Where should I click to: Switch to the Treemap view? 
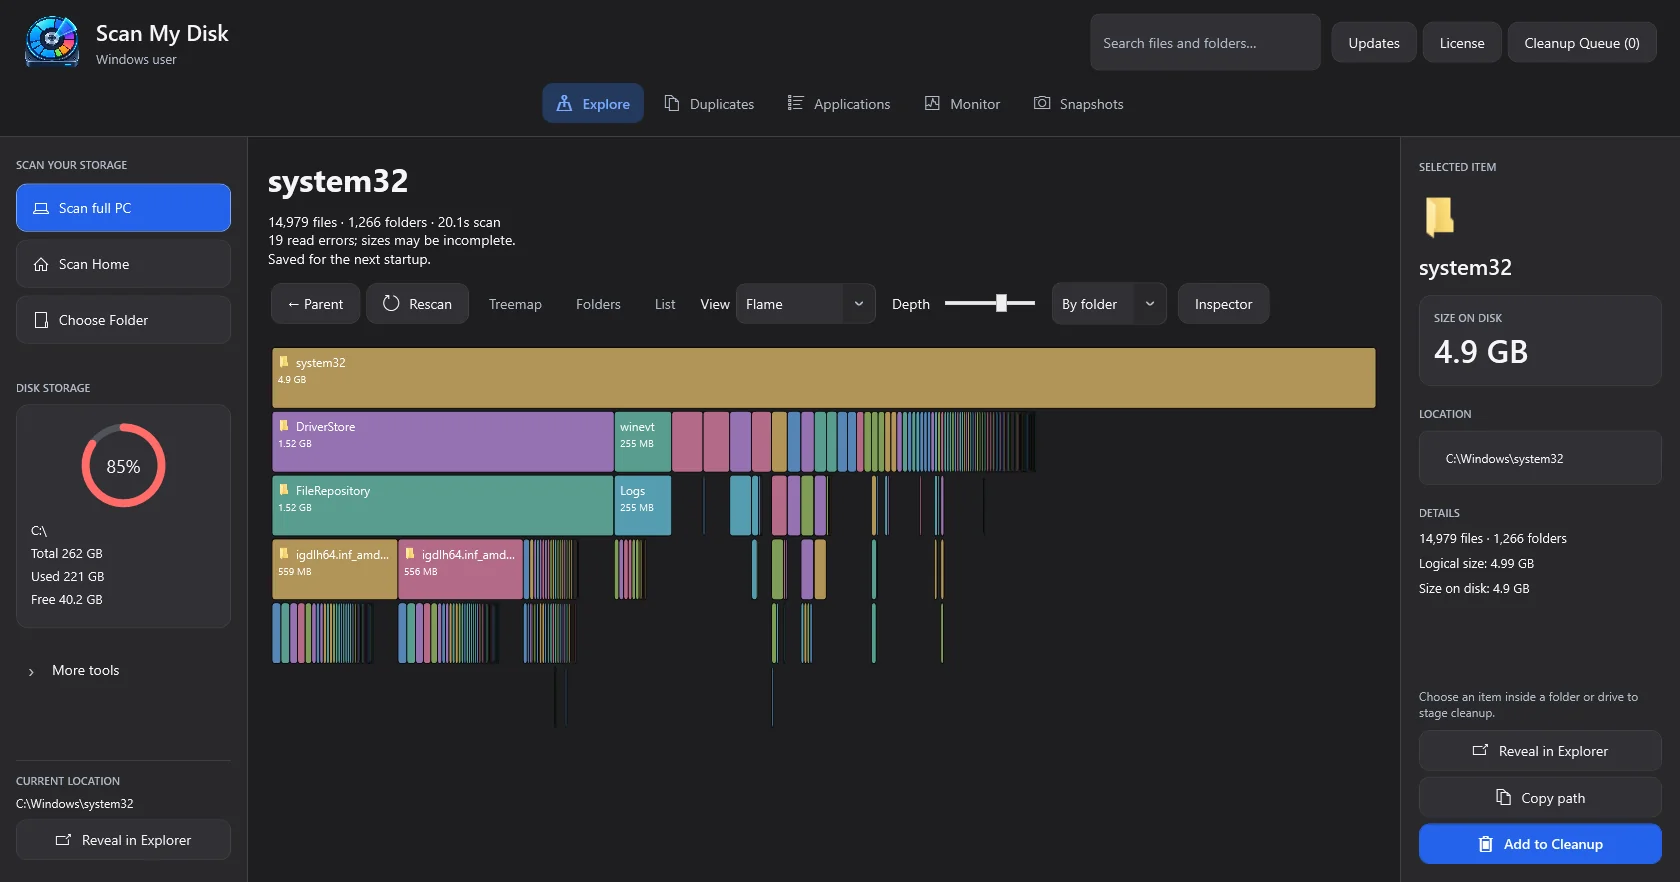[x=515, y=304]
